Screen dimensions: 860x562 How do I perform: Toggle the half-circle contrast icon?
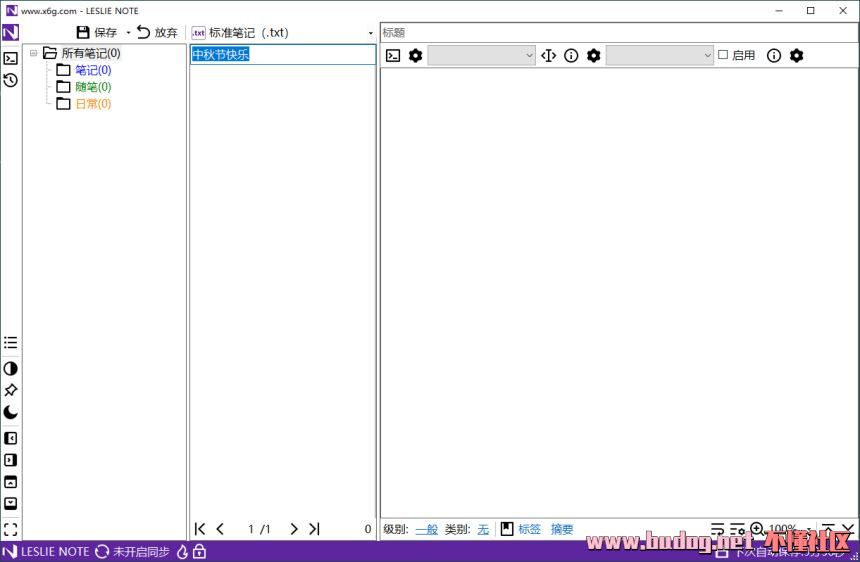coord(10,368)
